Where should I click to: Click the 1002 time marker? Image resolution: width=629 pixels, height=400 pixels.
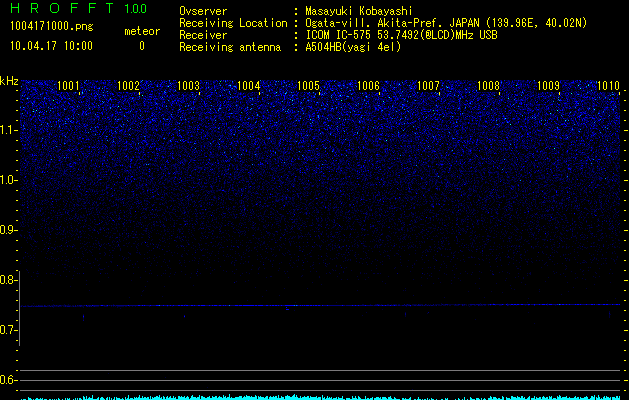click(x=128, y=86)
